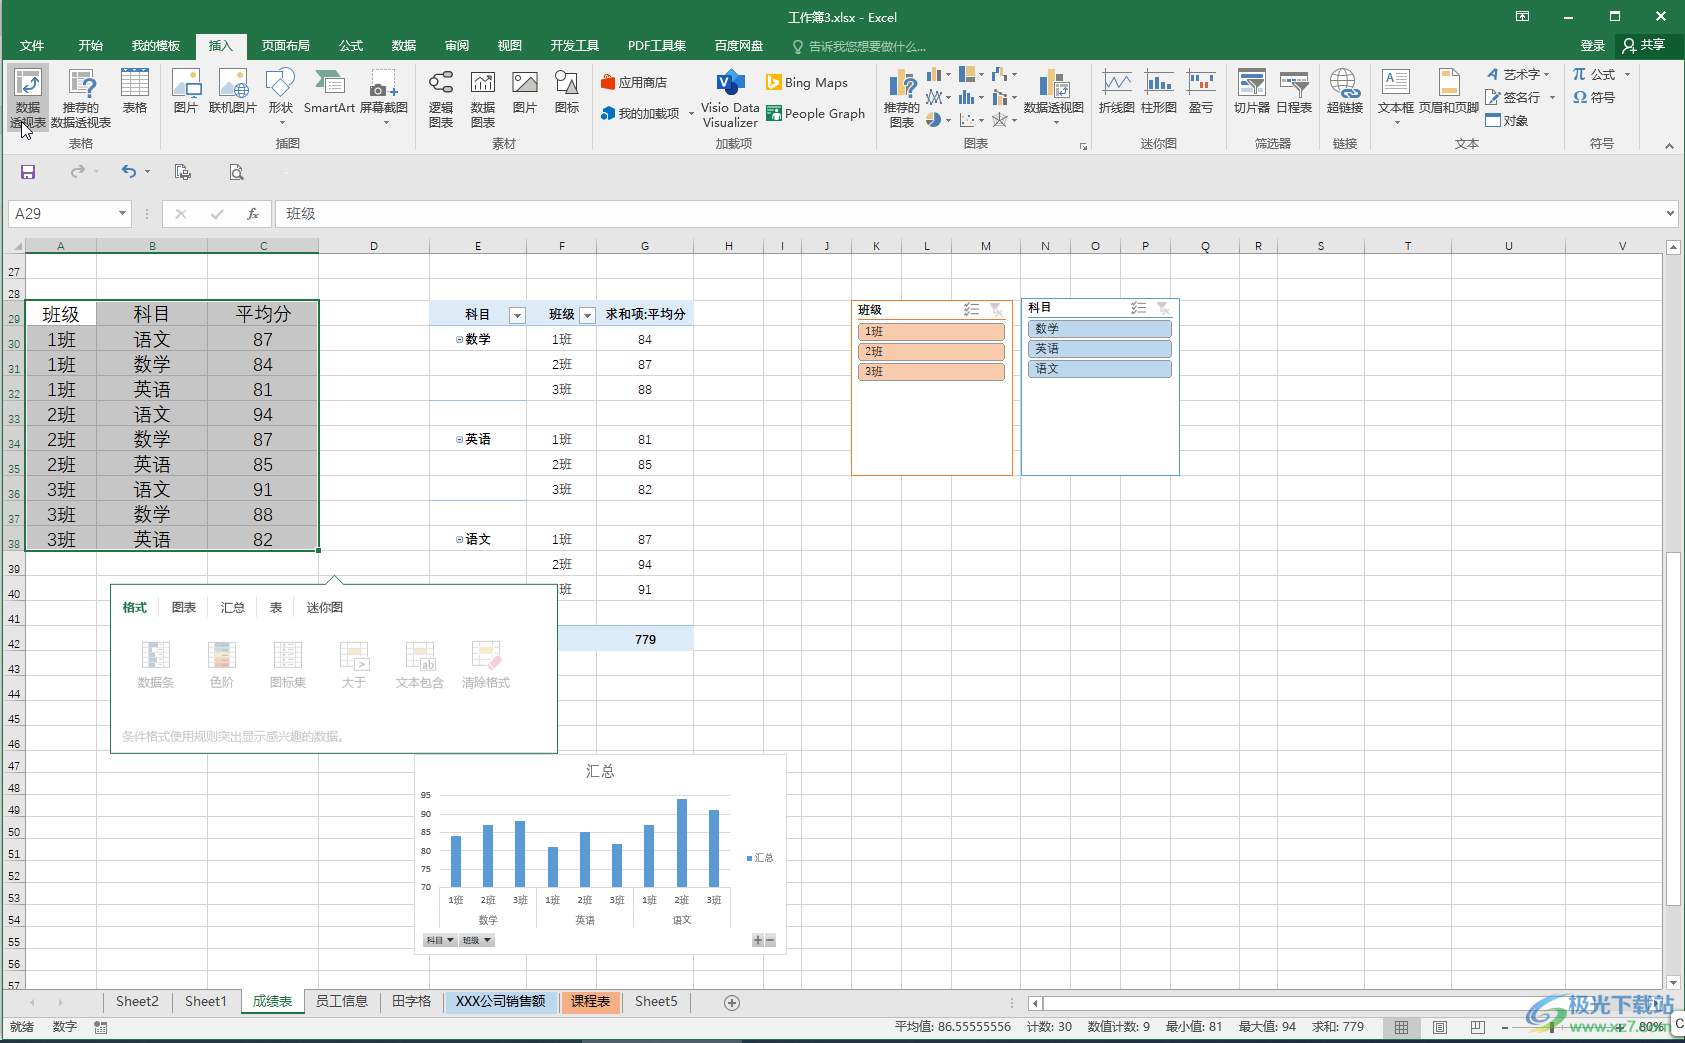Insert Online Pictures
The width and height of the screenshot is (1685, 1043).
click(x=233, y=92)
